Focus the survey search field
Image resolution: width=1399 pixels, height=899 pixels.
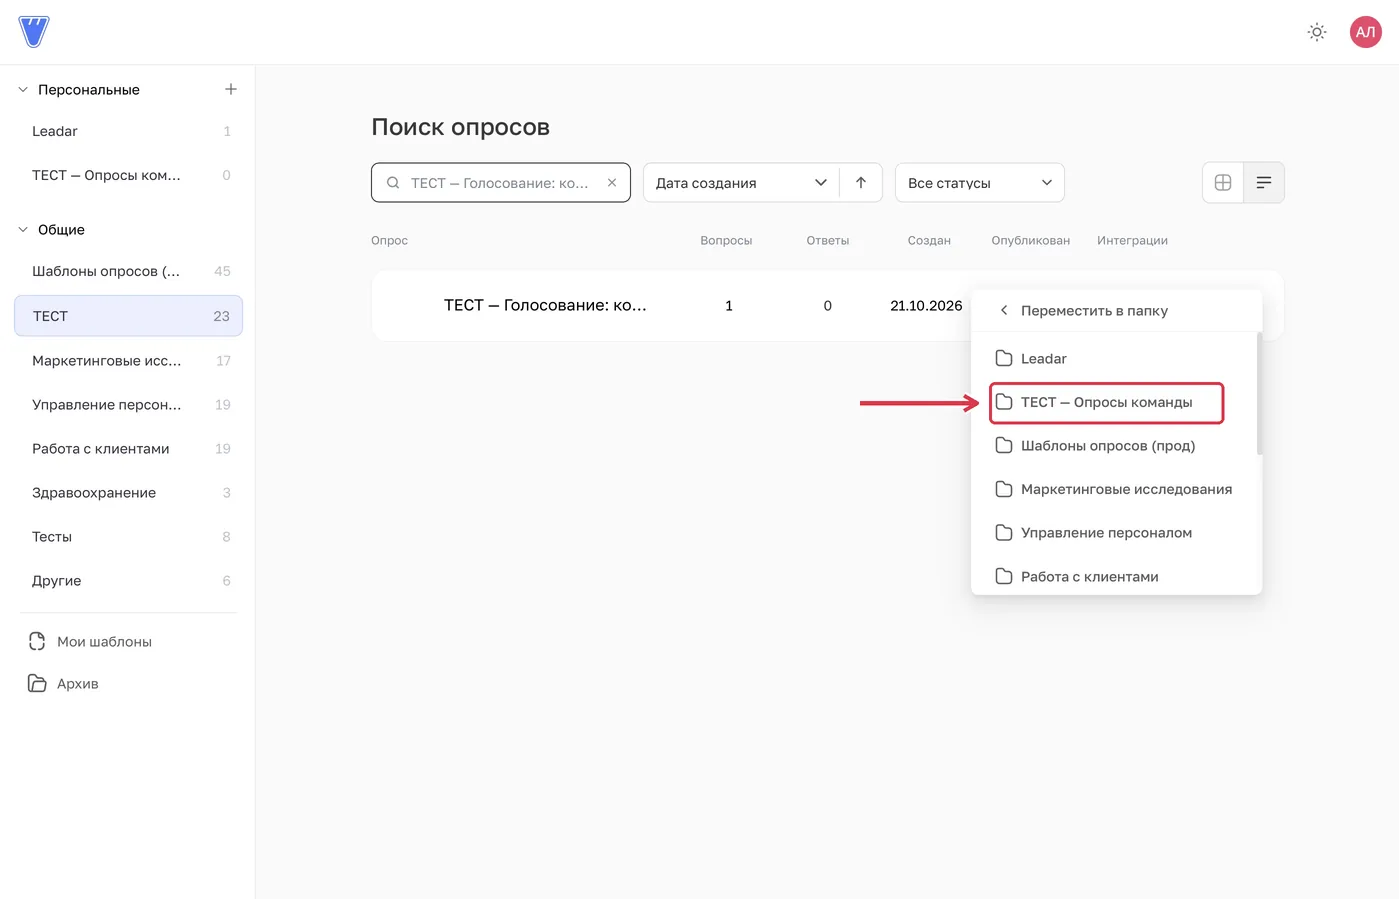pos(500,182)
